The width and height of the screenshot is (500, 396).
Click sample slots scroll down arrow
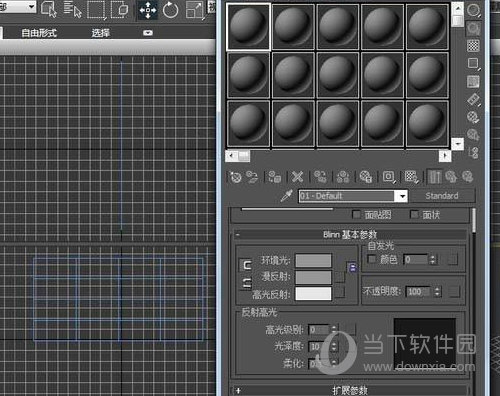point(458,144)
